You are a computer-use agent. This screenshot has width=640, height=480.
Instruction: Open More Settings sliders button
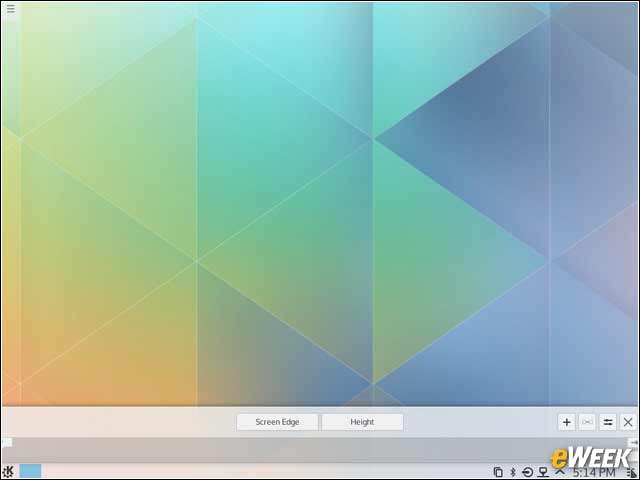point(608,422)
